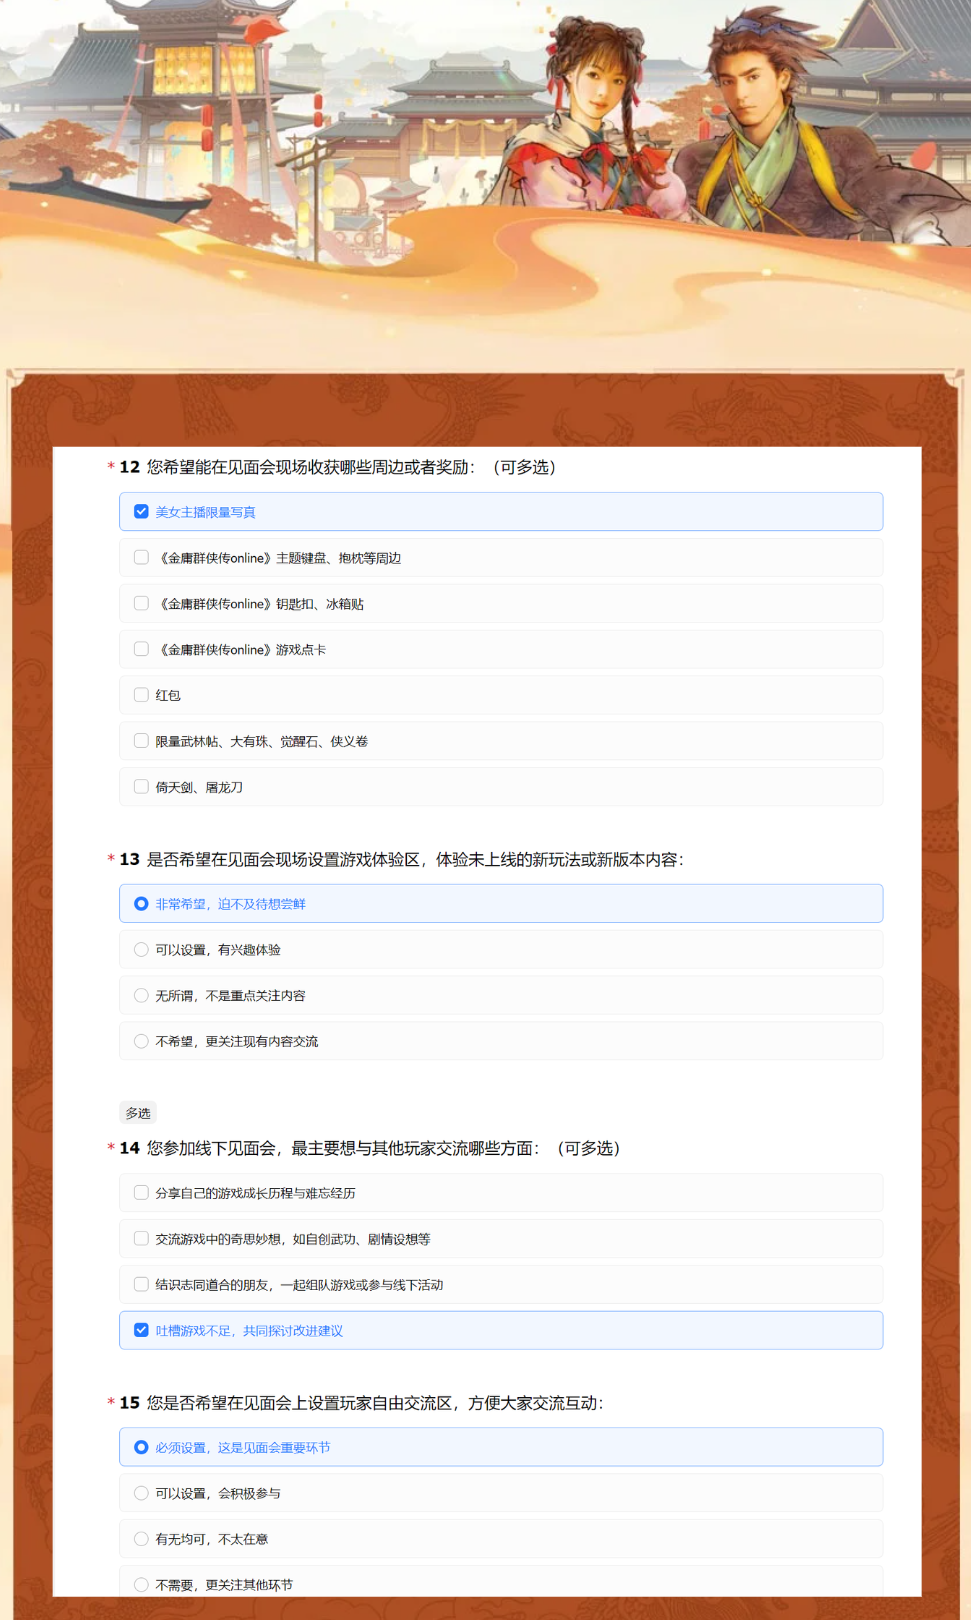Check 主题键盘、抱枕等周边 option
The height and width of the screenshot is (1620, 971).
coord(501,558)
